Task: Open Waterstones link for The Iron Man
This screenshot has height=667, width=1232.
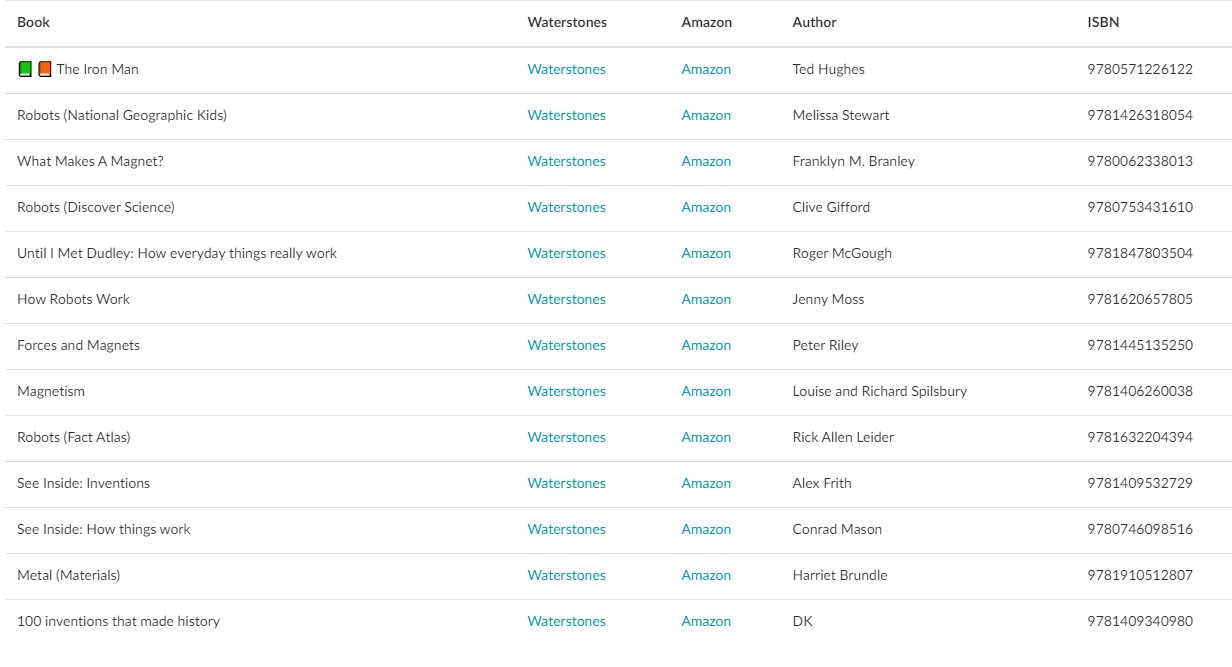Action: point(566,69)
